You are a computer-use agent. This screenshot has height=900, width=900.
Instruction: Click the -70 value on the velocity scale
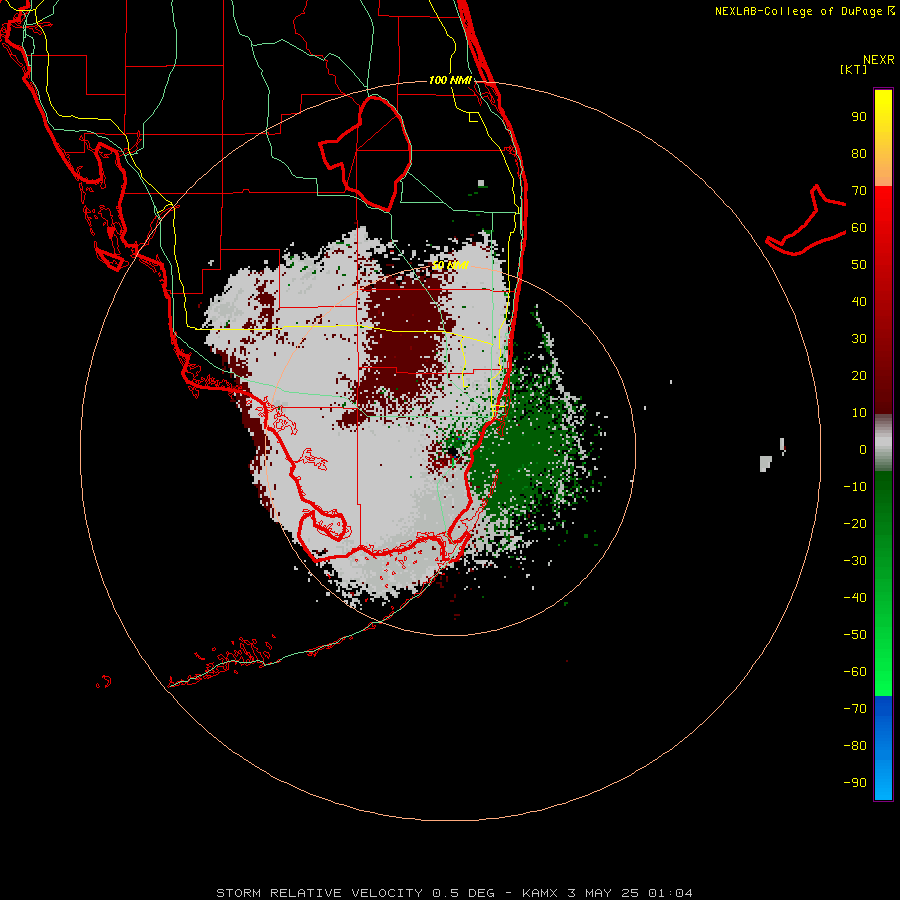(855, 709)
